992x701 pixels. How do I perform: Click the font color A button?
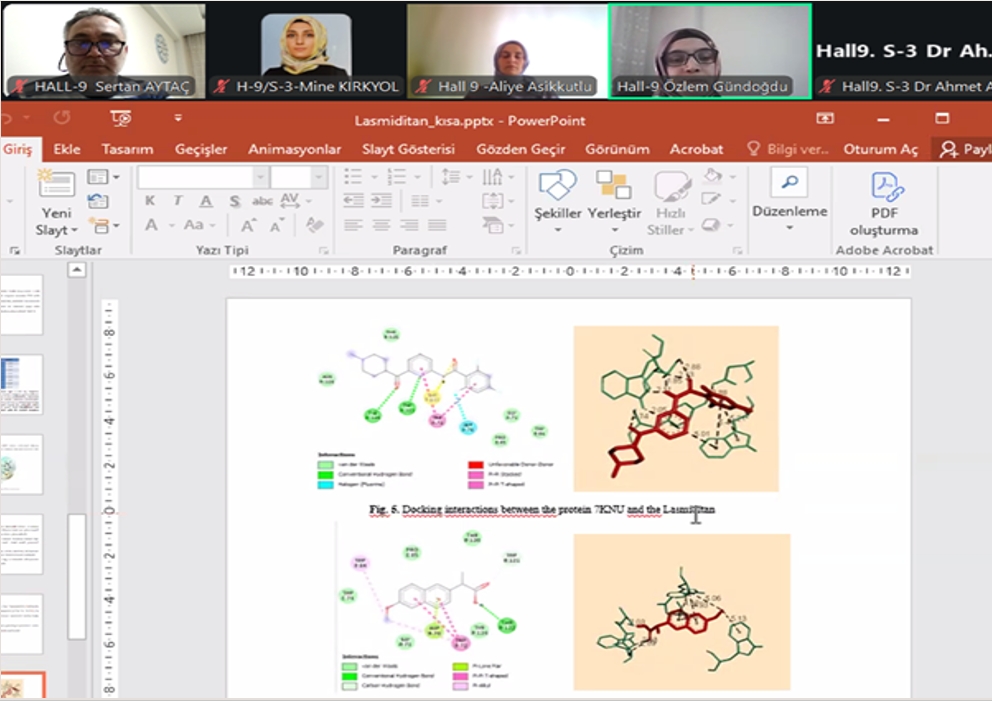click(x=152, y=225)
